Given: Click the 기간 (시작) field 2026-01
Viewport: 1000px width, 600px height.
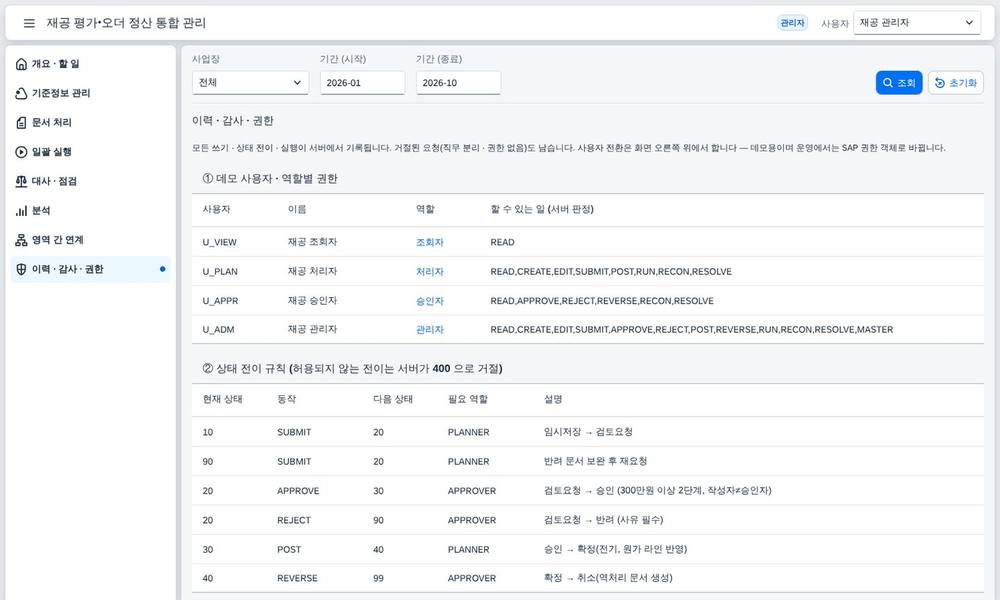Looking at the screenshot, I should 362,83.
